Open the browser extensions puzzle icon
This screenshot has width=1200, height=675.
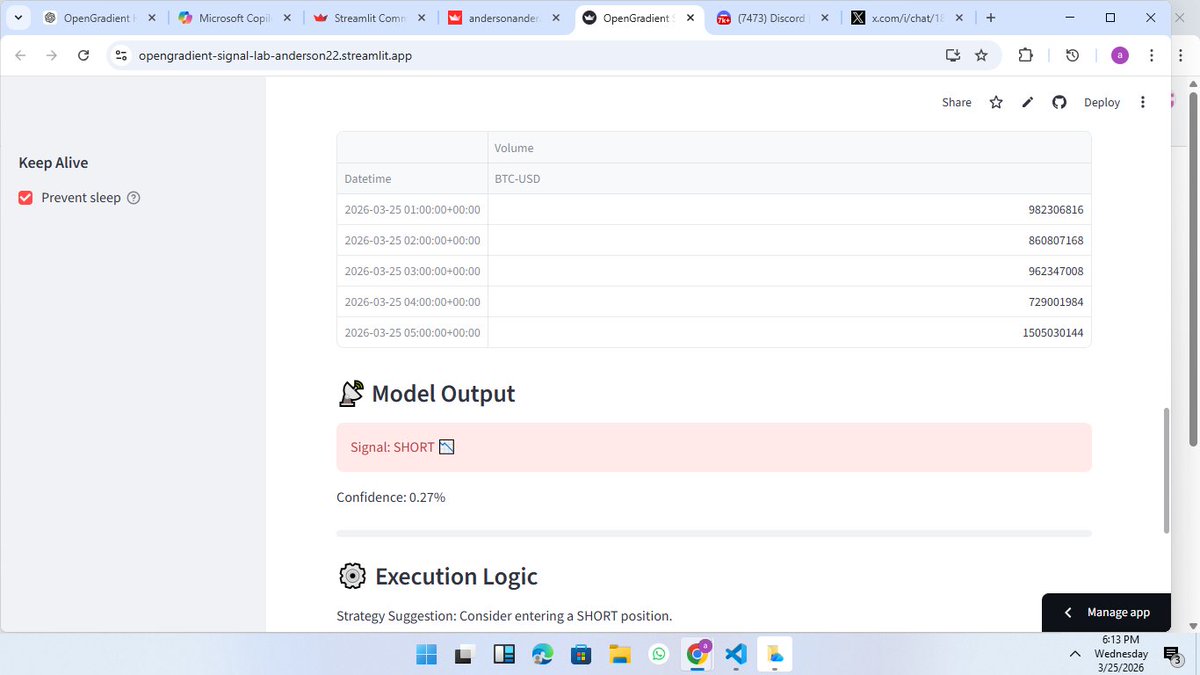pos(1025,56)
